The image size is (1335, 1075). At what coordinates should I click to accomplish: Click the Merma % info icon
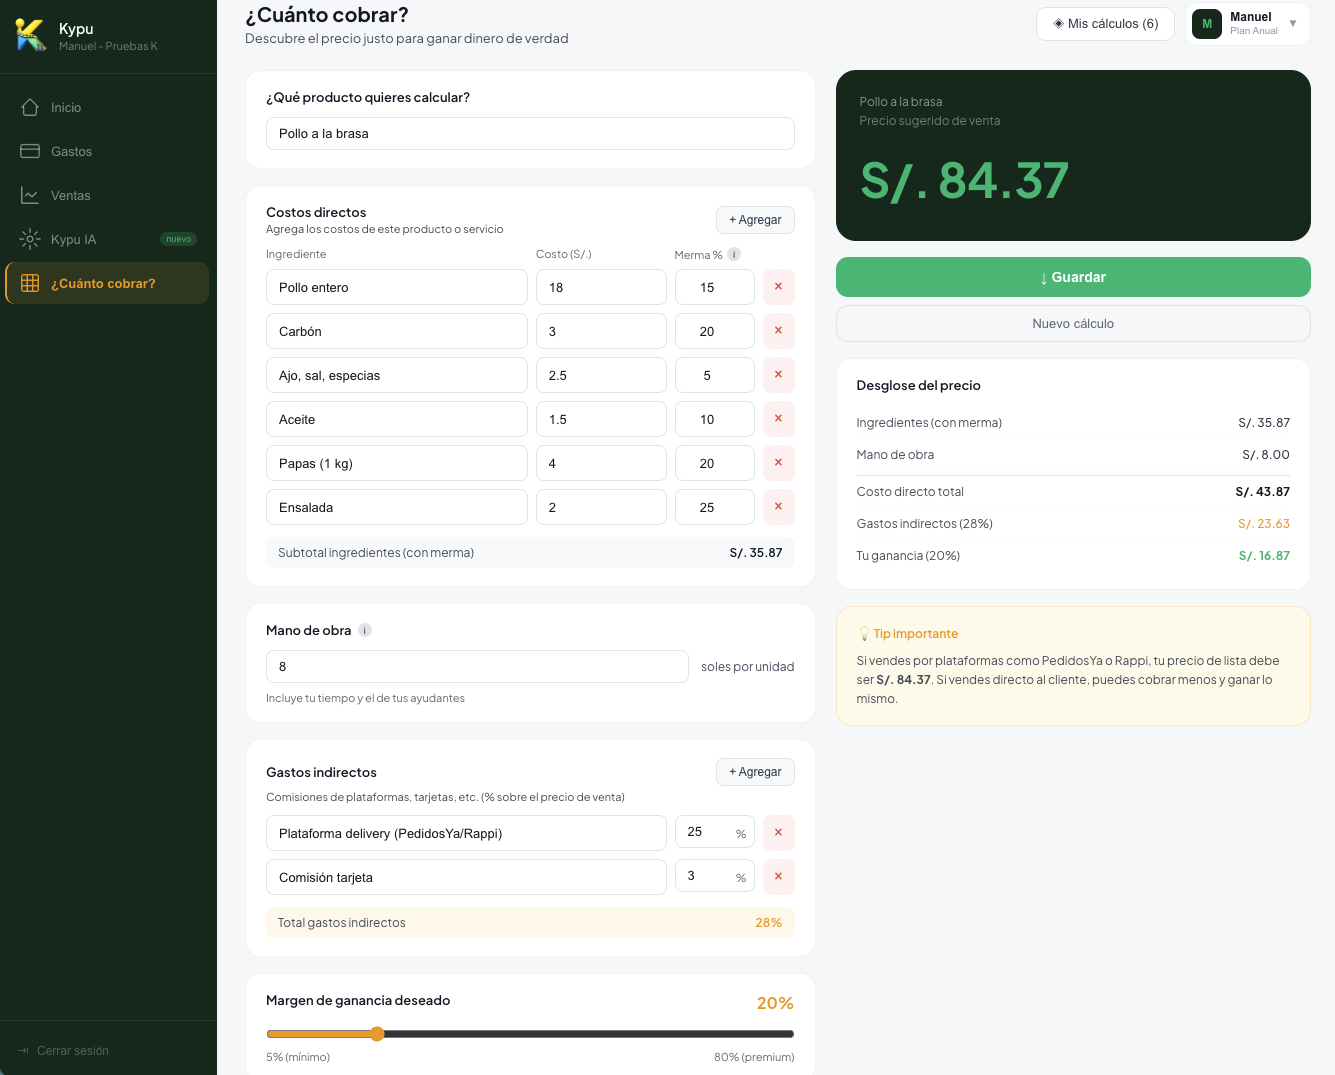734,254
